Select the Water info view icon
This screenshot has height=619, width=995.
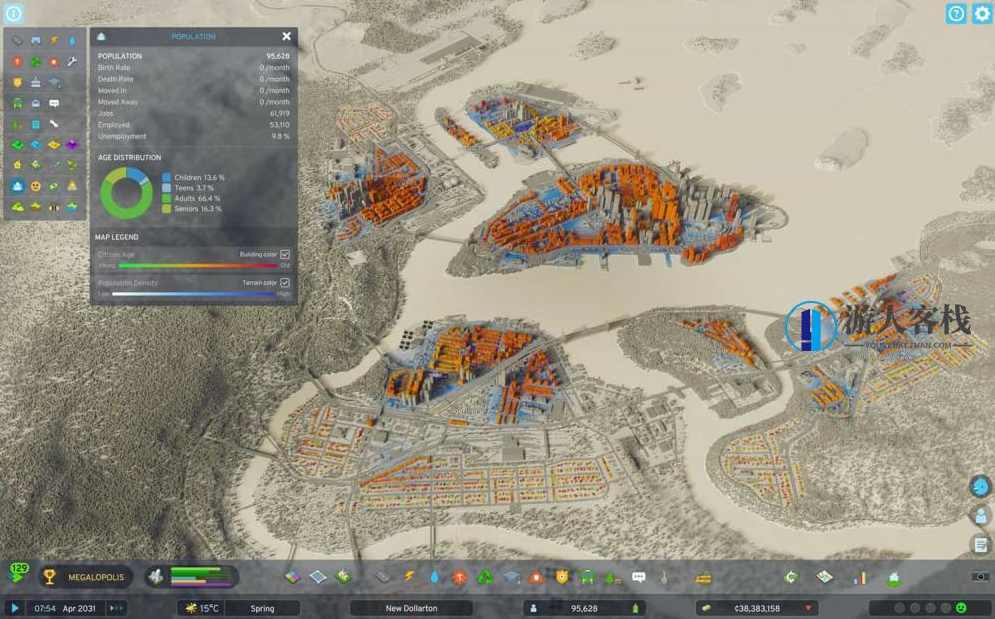(72, 39)
